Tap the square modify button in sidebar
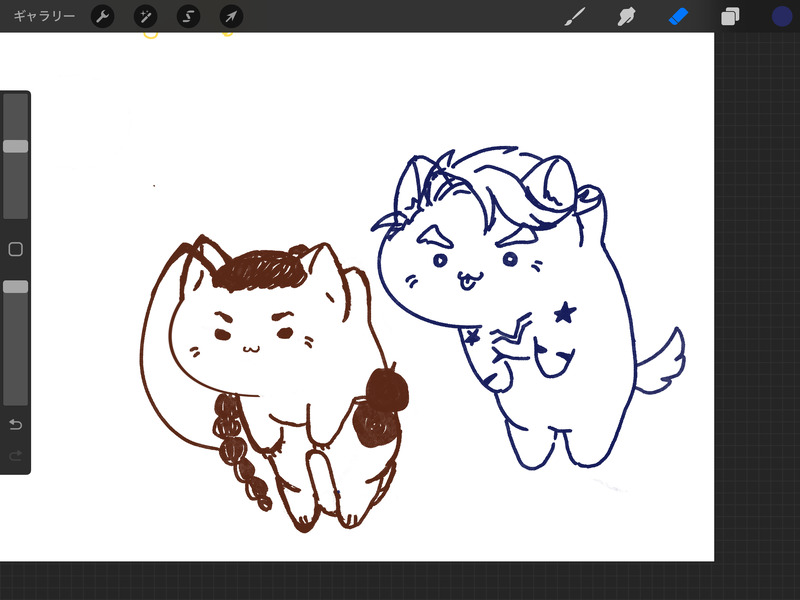The width and height of the screenshot is (800, 600). point(16,249)
